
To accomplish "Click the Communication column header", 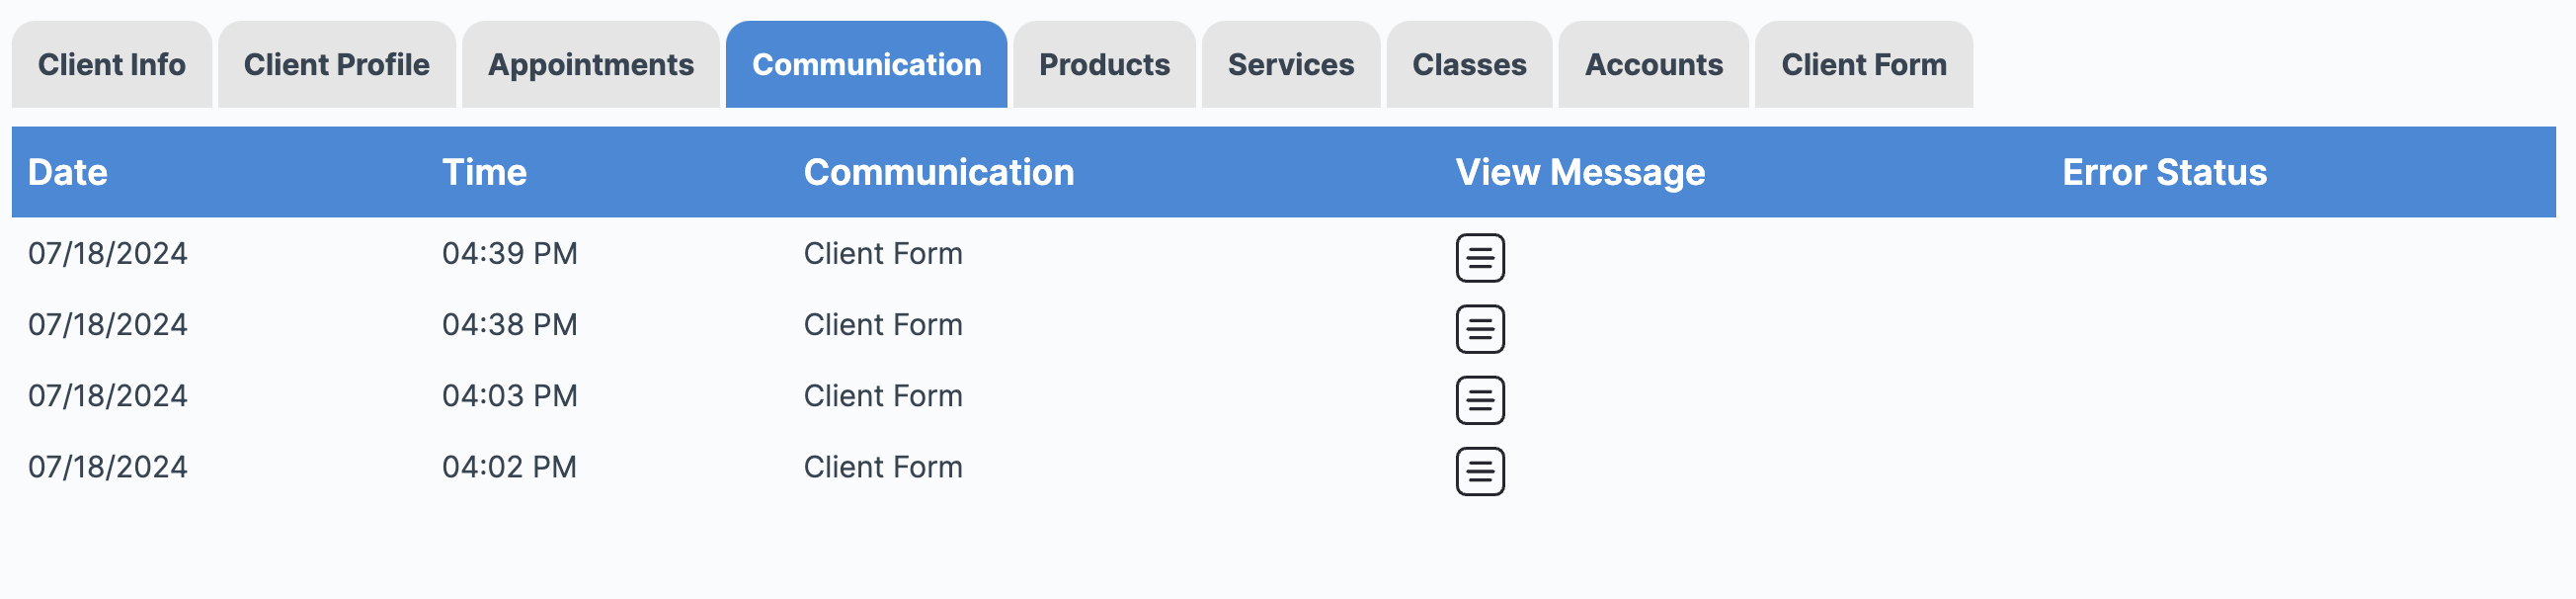I will coord(939,172).
